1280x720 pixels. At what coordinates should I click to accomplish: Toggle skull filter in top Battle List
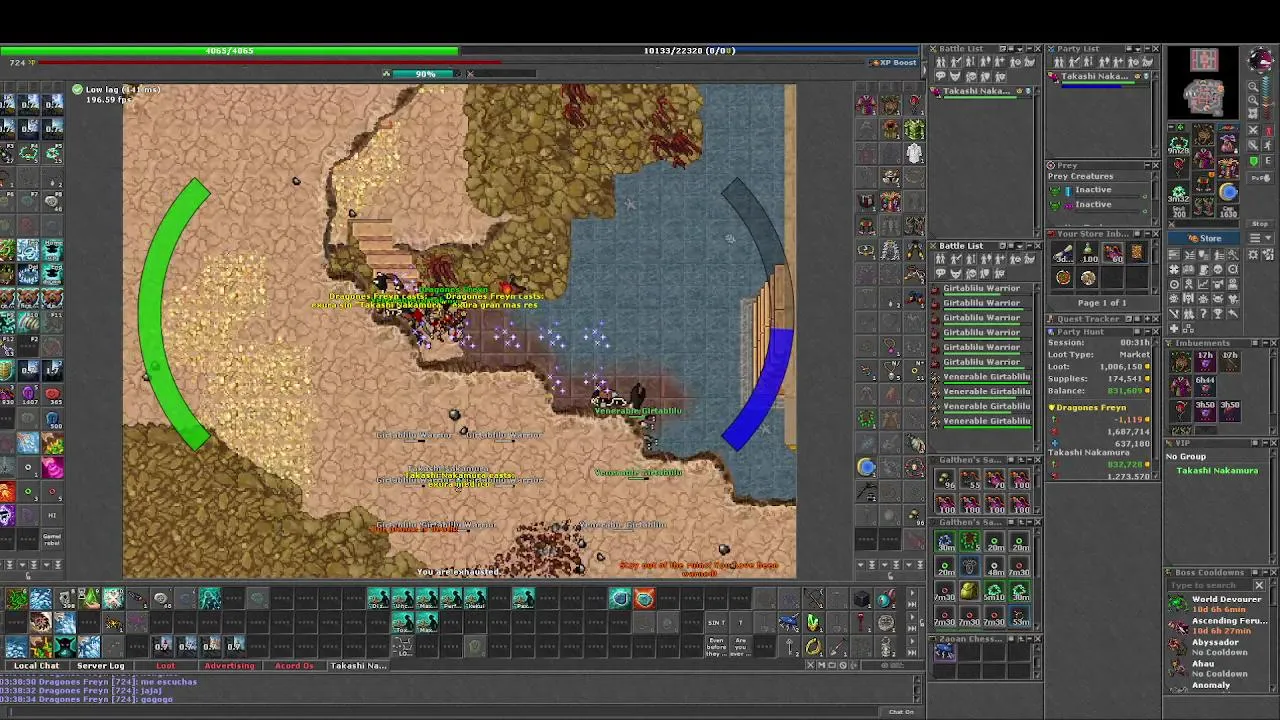pyautogui.click(x=970, y=76)
